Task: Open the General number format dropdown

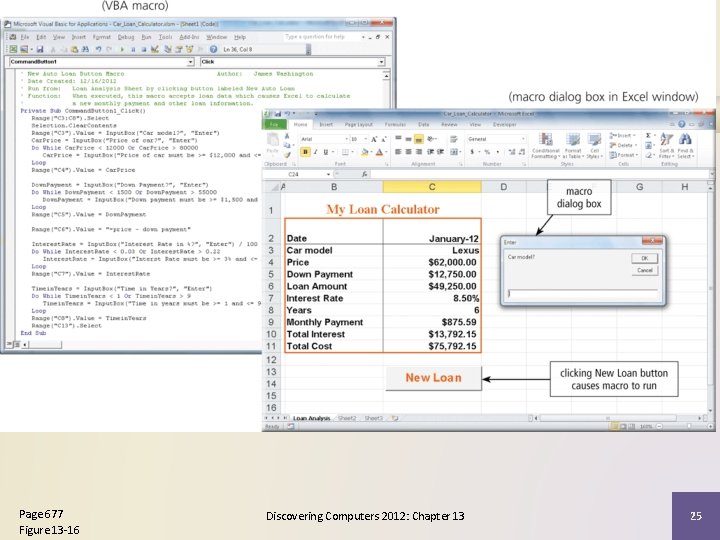Action: [x=523, y=139]
